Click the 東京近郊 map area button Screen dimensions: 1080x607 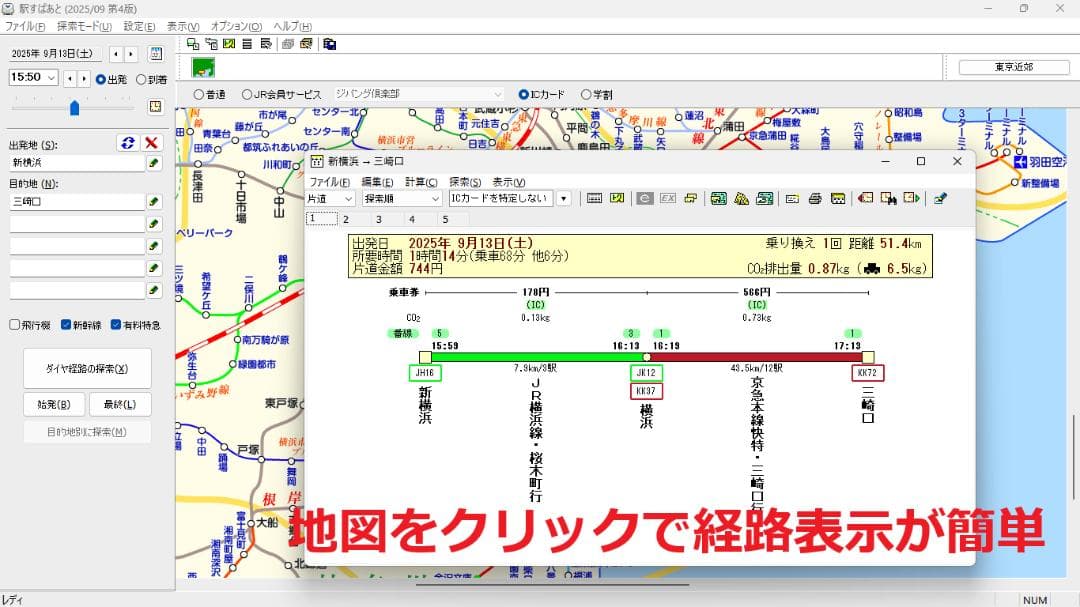1013,67
